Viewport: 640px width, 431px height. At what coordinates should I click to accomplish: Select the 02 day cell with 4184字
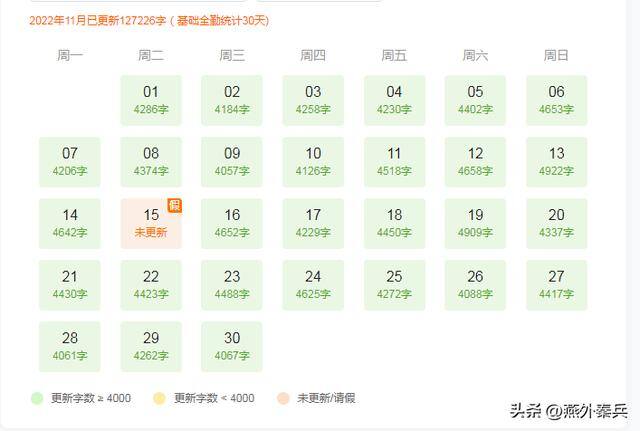click(232, 100)
